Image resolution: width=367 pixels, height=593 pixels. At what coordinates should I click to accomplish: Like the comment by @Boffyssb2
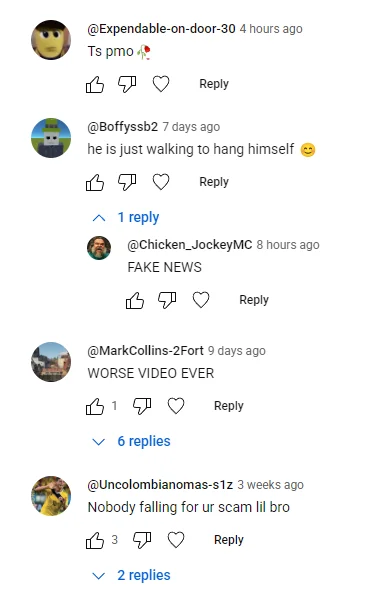(95, 182)
